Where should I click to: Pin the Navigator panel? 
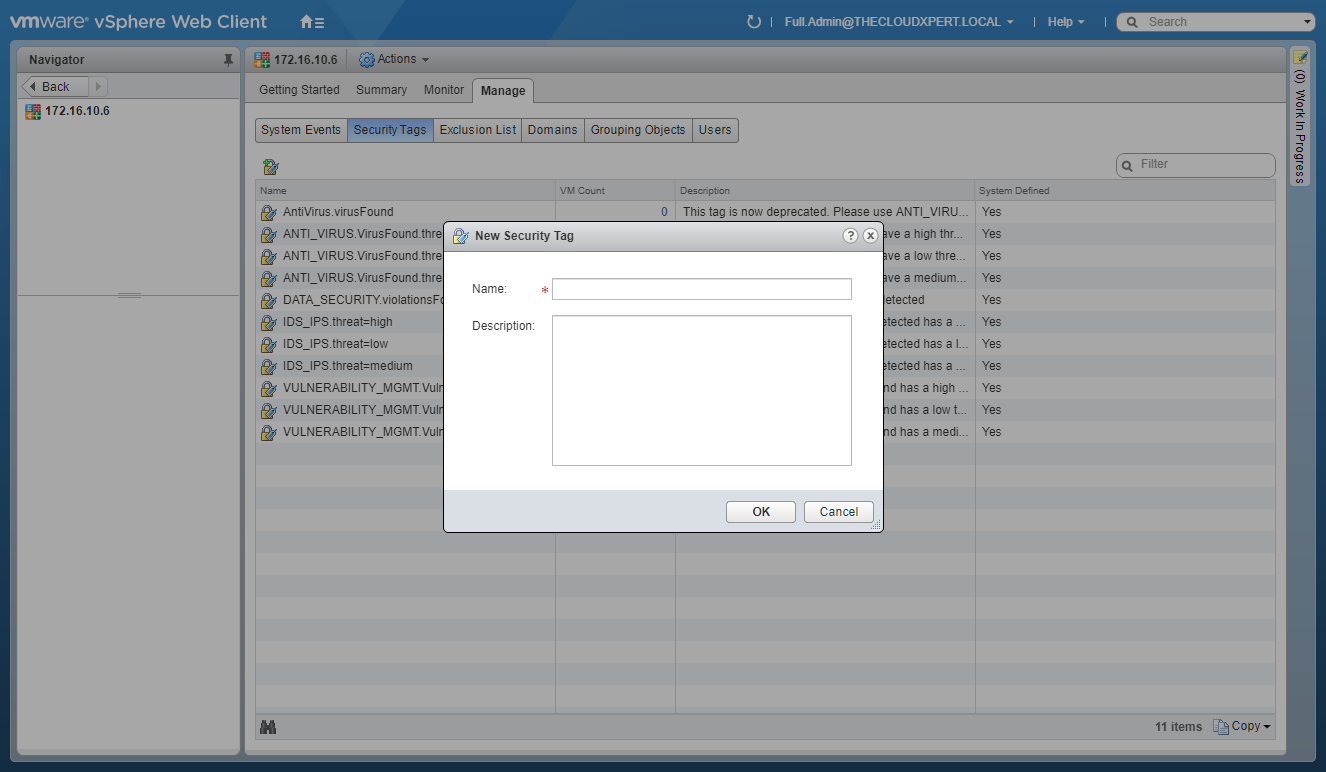pyautogui.click(x=228, y=60)
